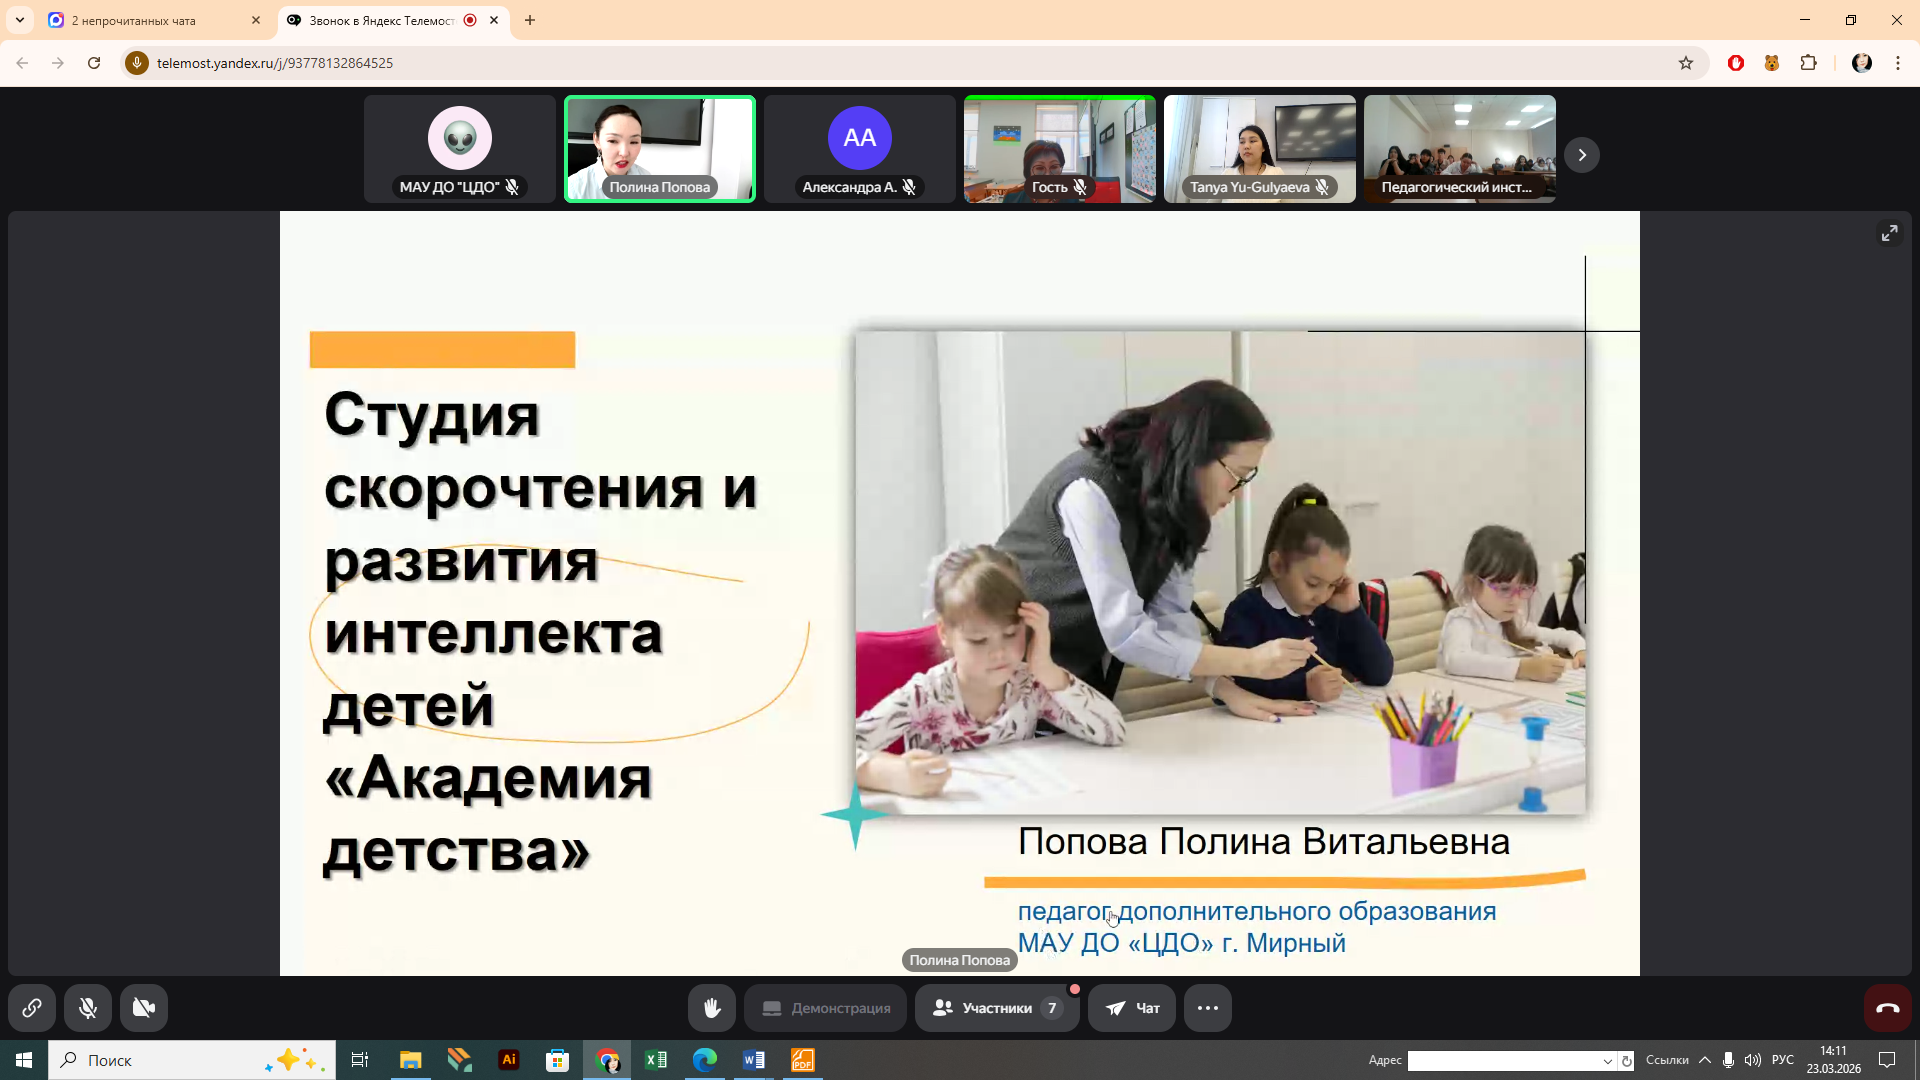The image size is (1920, 1080).
Task: Expand presentation to fullscreen view
Action: click(1889, 233)
